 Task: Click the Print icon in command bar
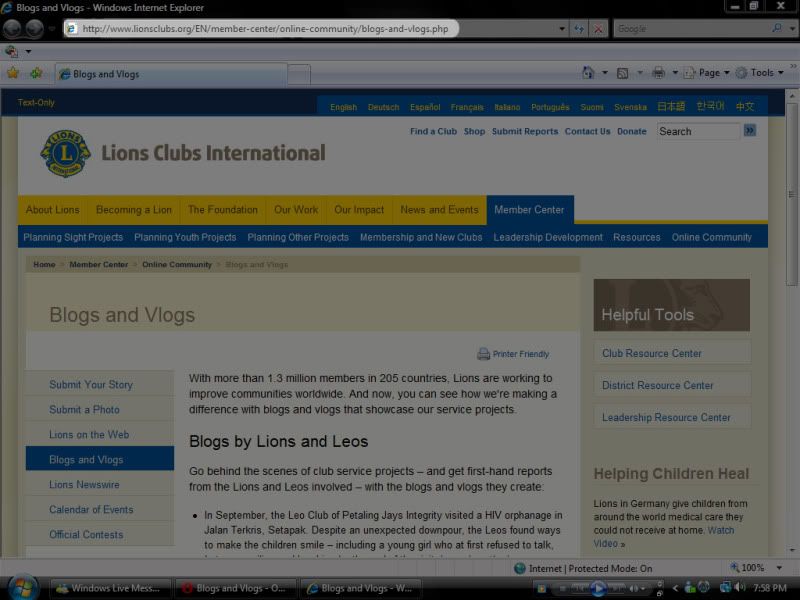pos(658,73)
